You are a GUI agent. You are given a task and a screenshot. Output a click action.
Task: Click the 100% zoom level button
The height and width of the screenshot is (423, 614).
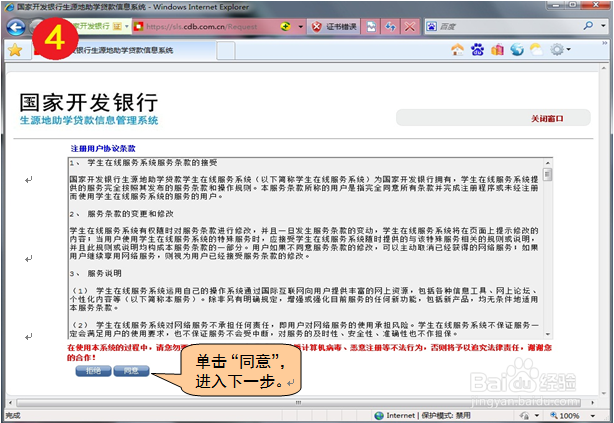565,416
